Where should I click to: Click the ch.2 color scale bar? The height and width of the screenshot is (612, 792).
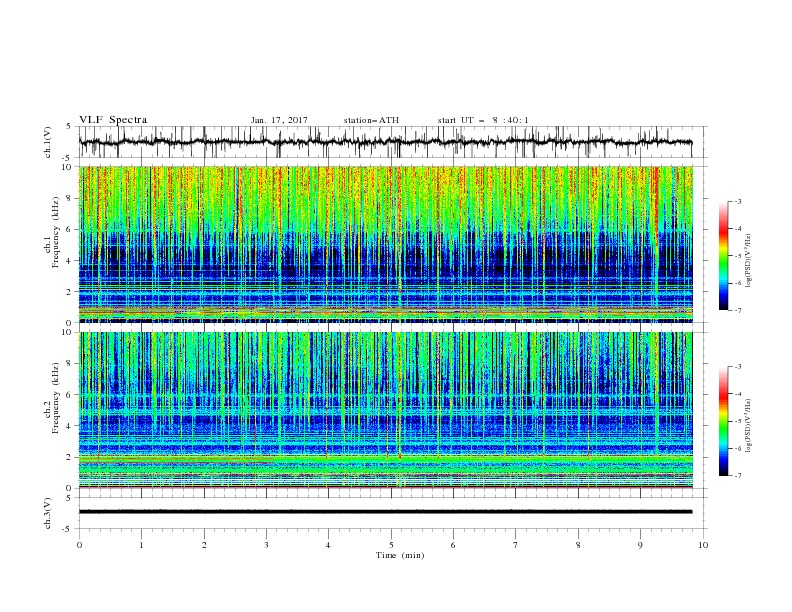723,421
